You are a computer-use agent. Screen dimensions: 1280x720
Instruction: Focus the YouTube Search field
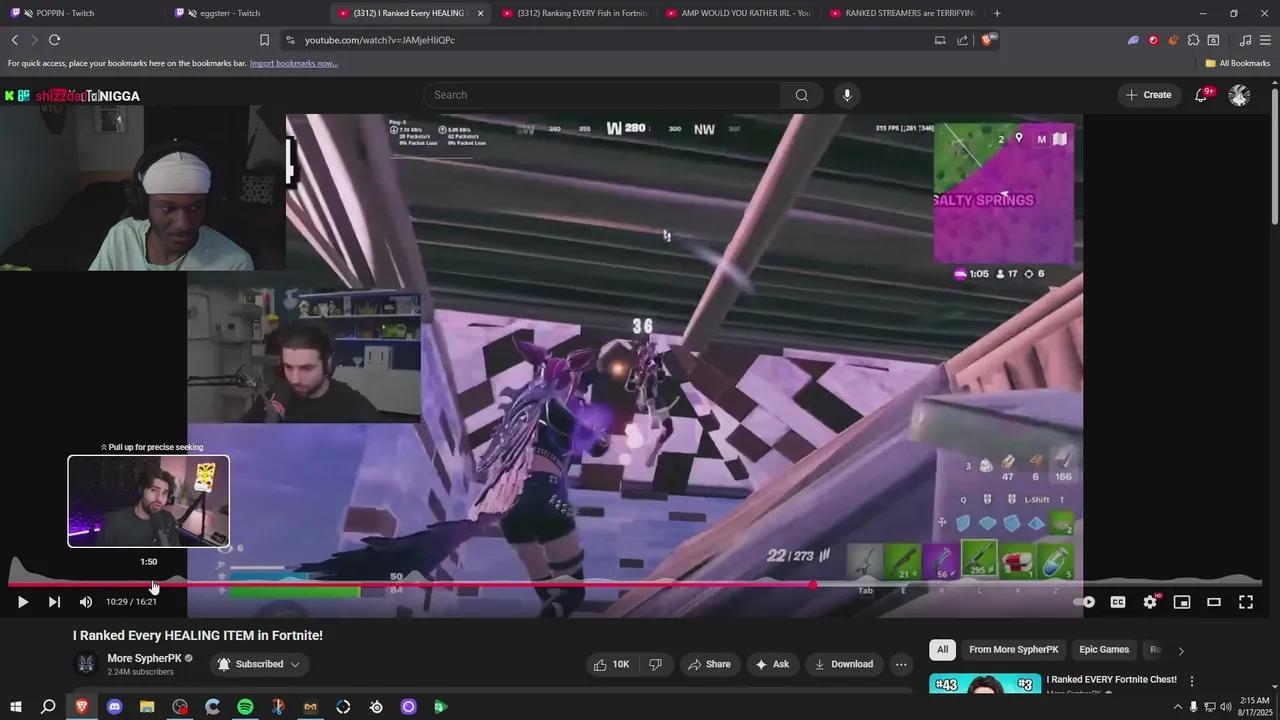point(603,95)
